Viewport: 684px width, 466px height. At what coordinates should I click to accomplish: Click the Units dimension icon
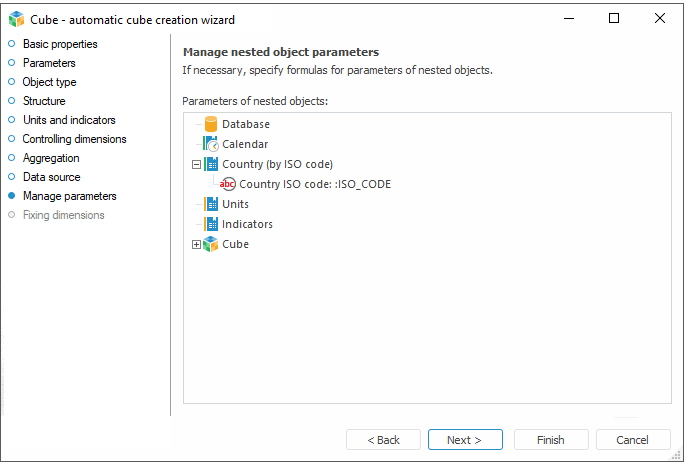coord(211,204)
